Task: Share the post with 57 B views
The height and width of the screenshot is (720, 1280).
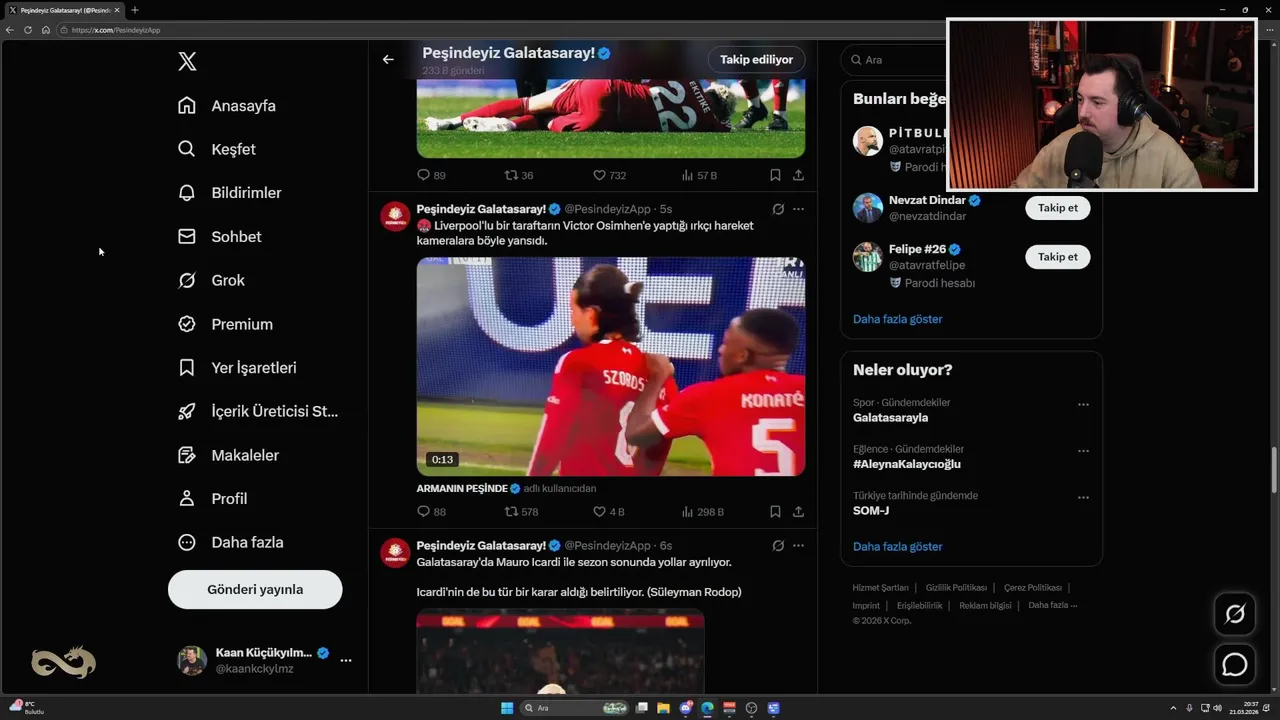Action: point(798,175)
